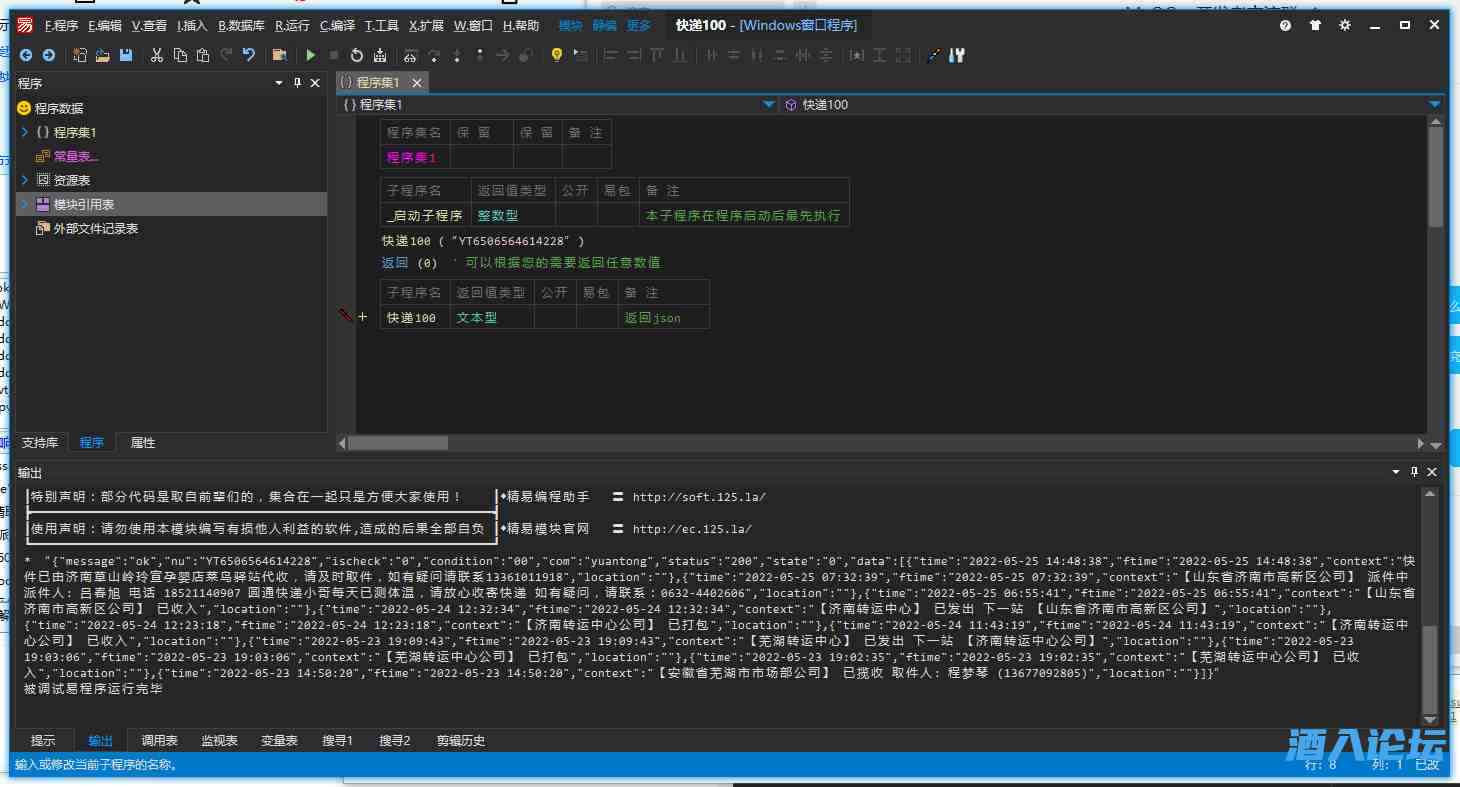This screenshot has height=787, width=1460.
Task: Toggle pin on the 程序 panel
Action: click(297, 84)
